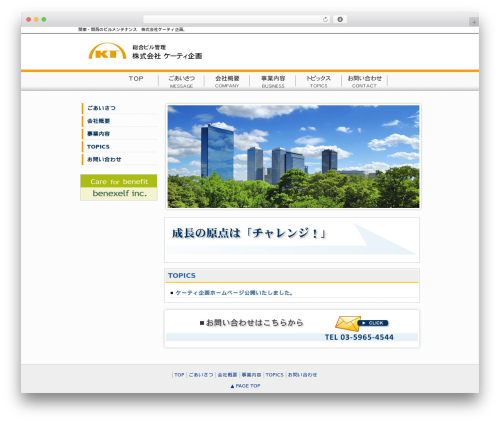Click the TOPICS section heading
Screen dimensions: 500x423
click(182, 276)
